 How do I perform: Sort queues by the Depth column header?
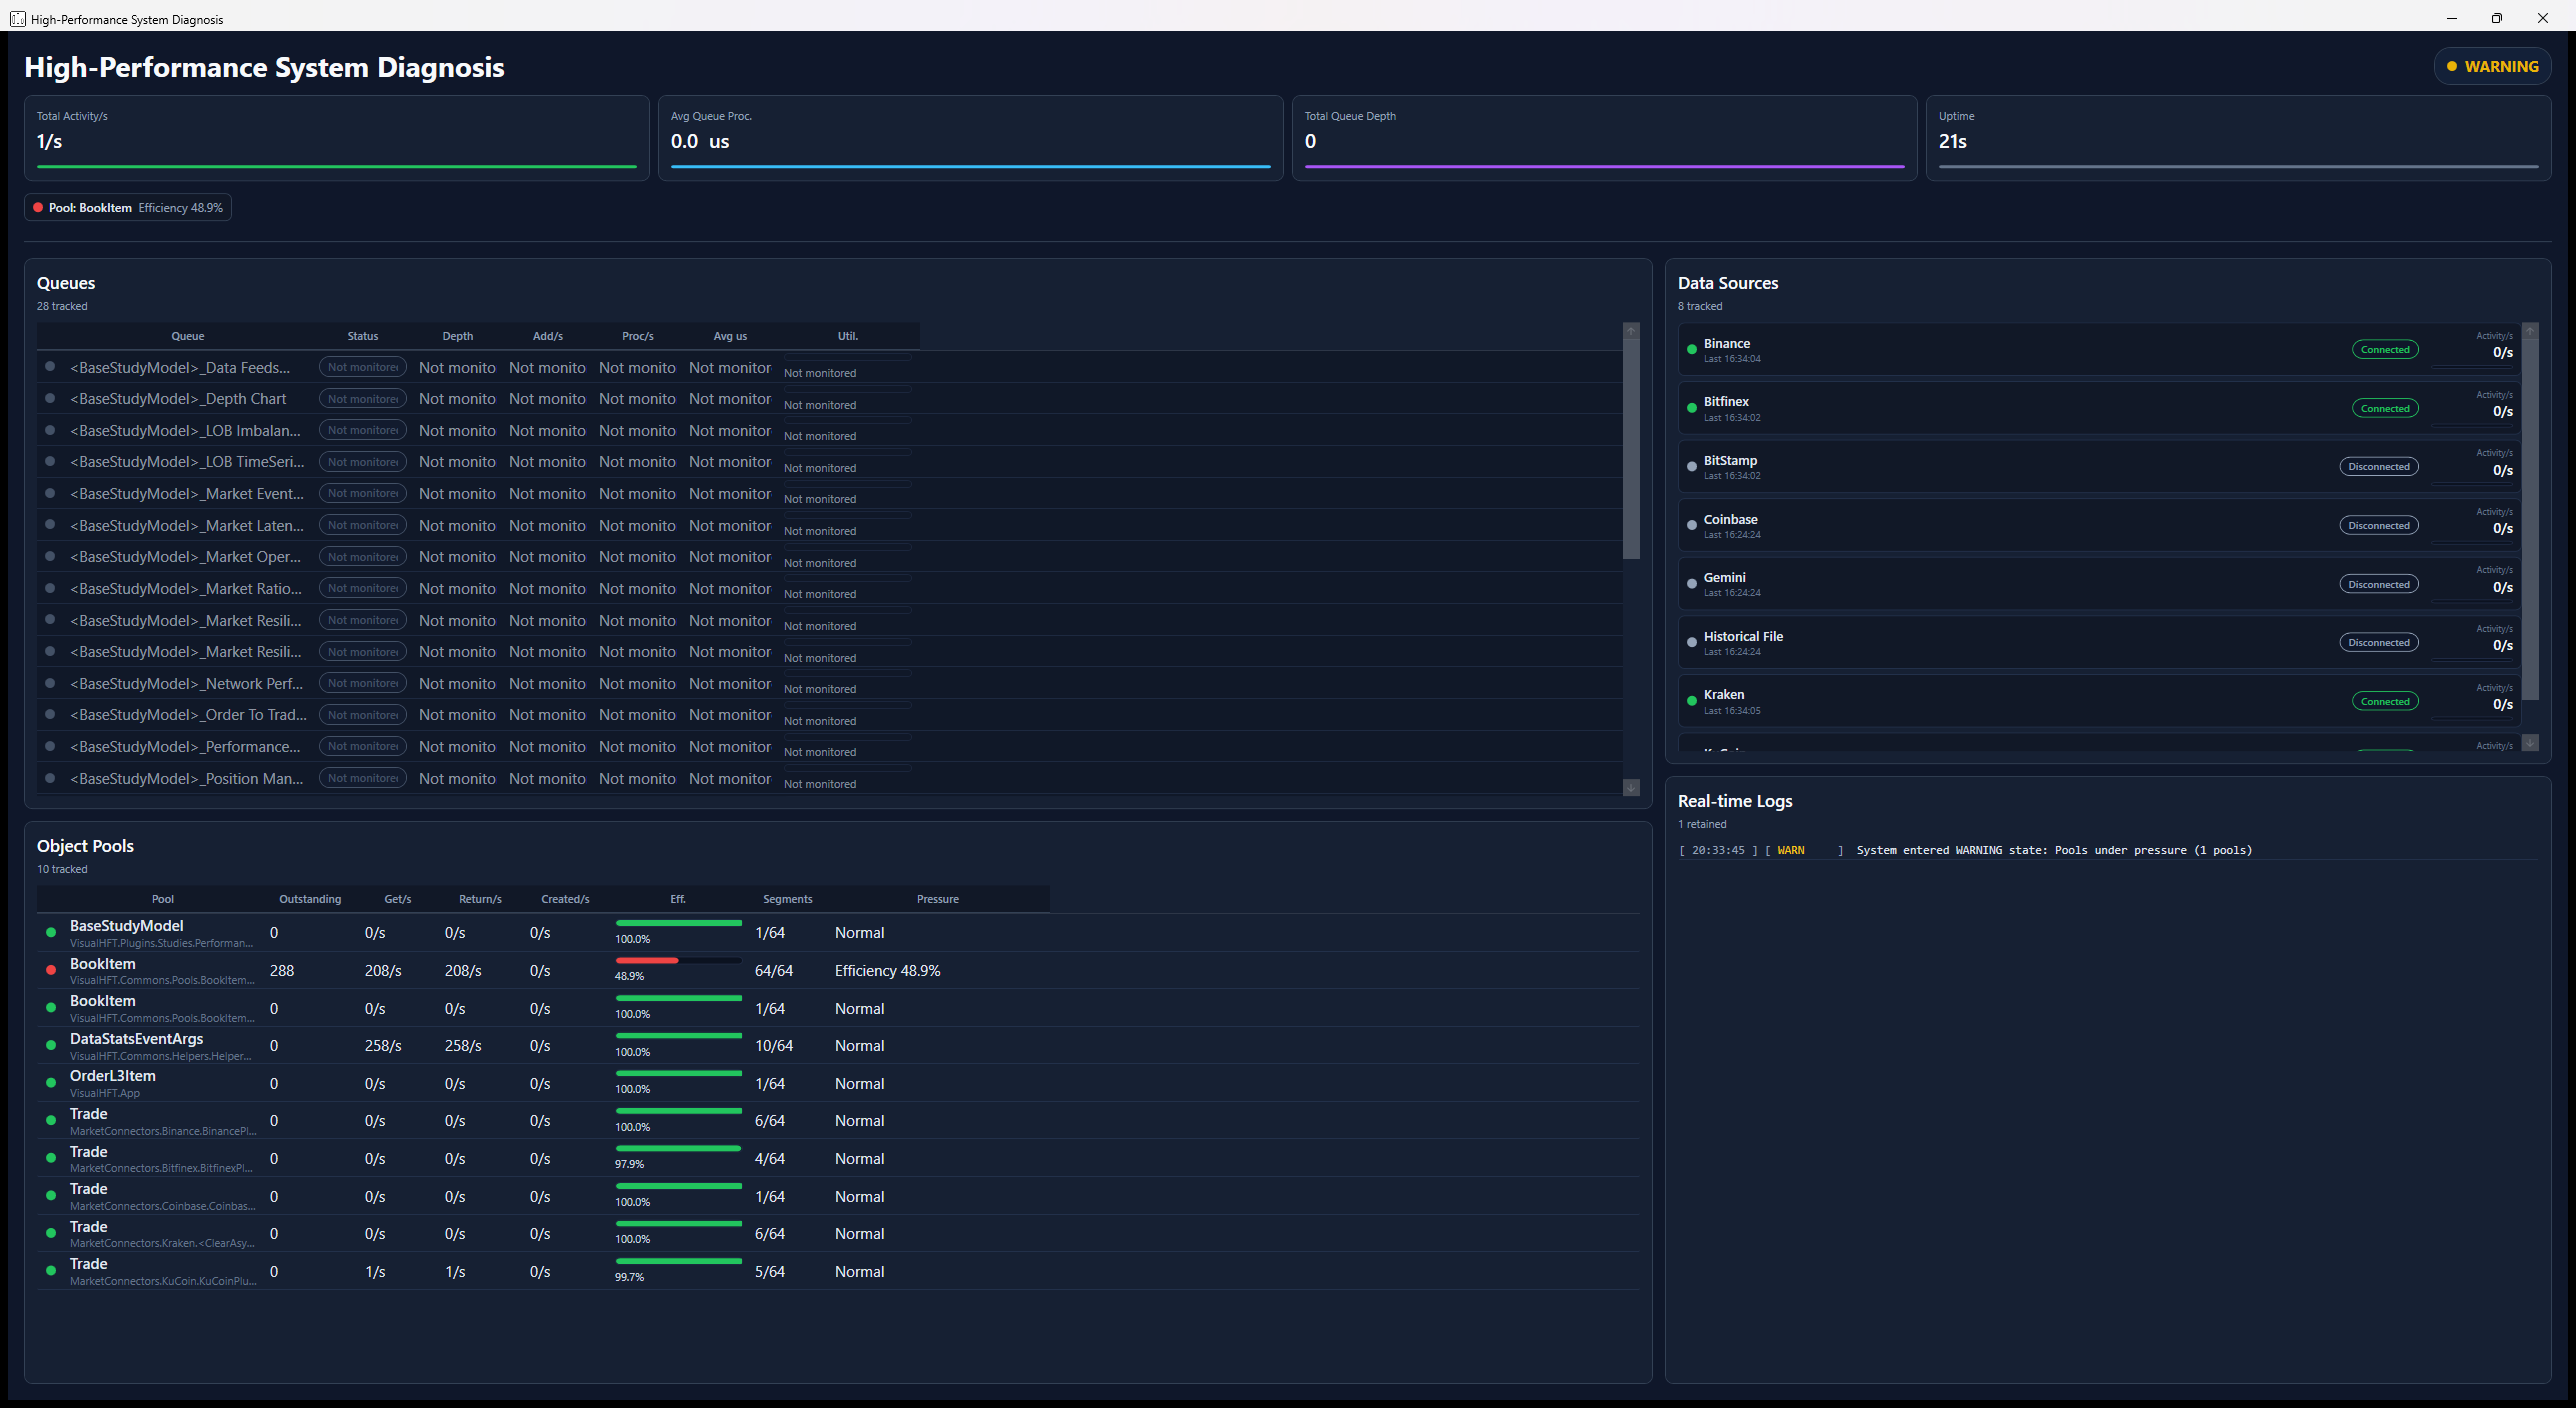click(458, 336)
